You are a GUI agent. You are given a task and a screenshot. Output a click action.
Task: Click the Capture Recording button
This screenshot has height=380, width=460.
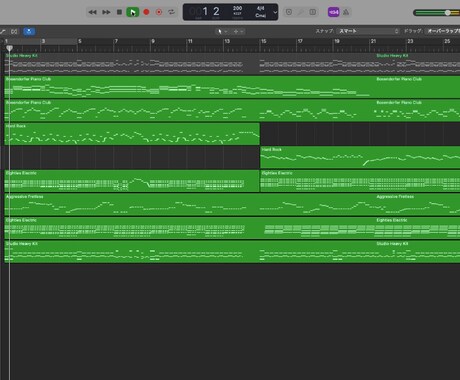click(159, 12)
